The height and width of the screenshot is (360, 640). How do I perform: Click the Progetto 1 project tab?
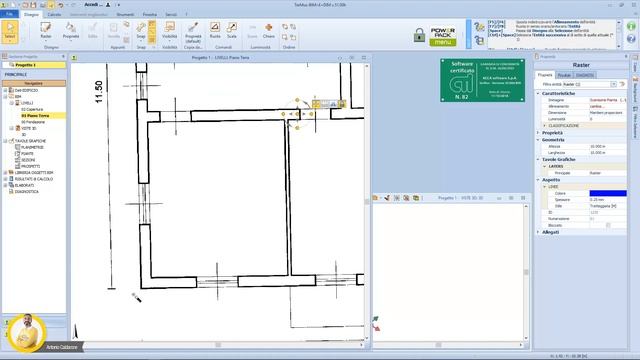click(33, 65)
